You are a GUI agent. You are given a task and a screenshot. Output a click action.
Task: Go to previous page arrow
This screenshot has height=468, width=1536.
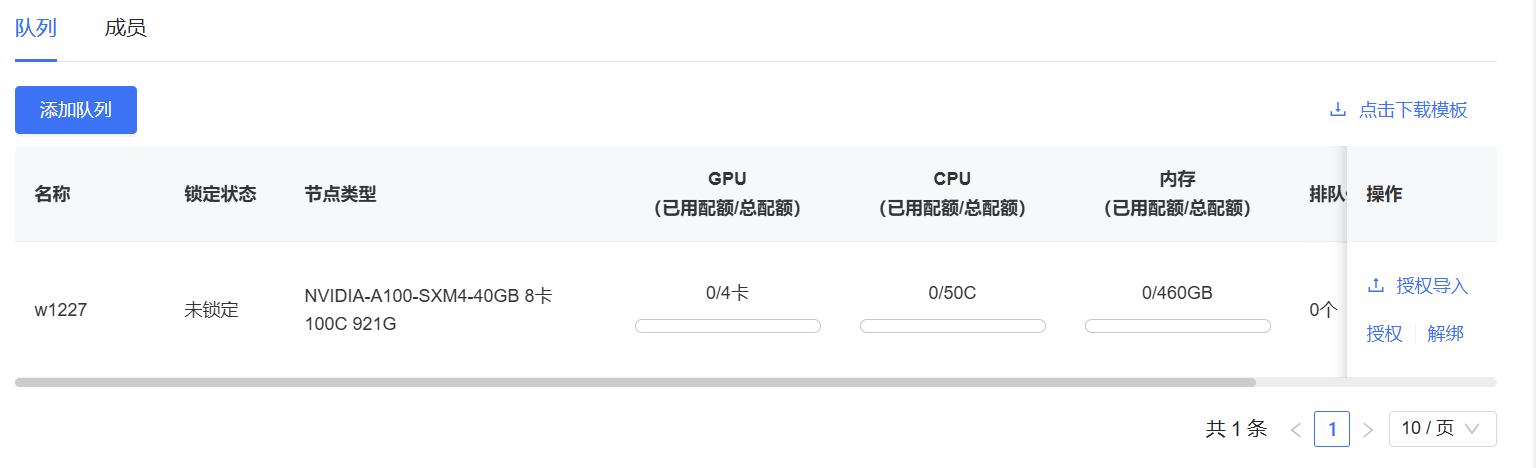[x=1296, y=429]
